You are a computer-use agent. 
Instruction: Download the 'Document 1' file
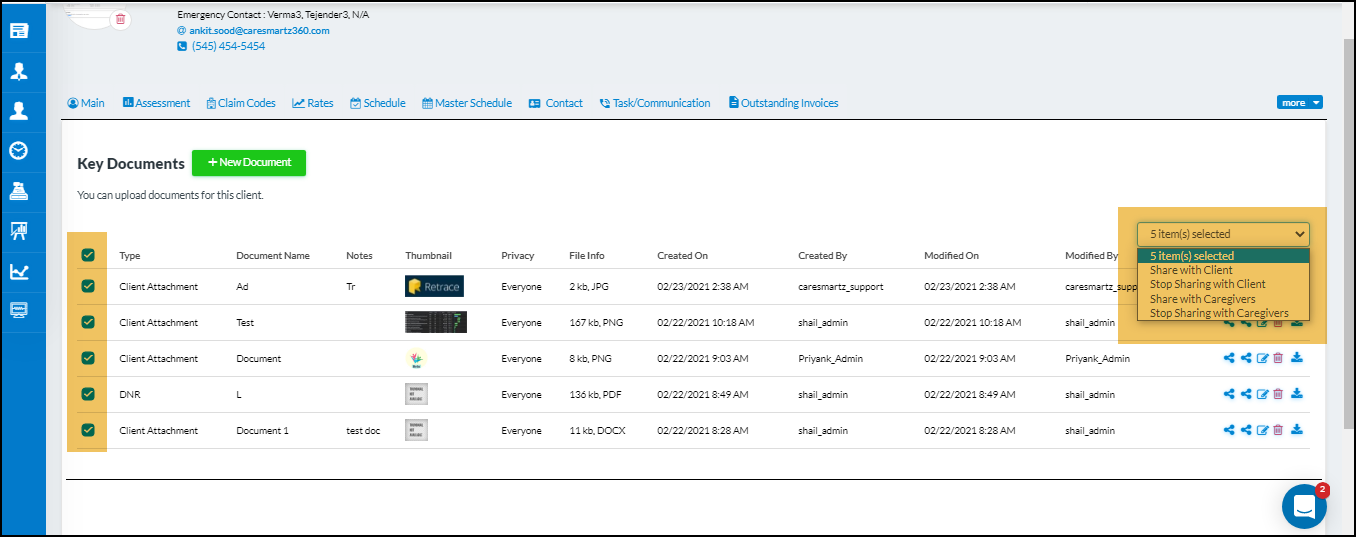(1296, 430)
